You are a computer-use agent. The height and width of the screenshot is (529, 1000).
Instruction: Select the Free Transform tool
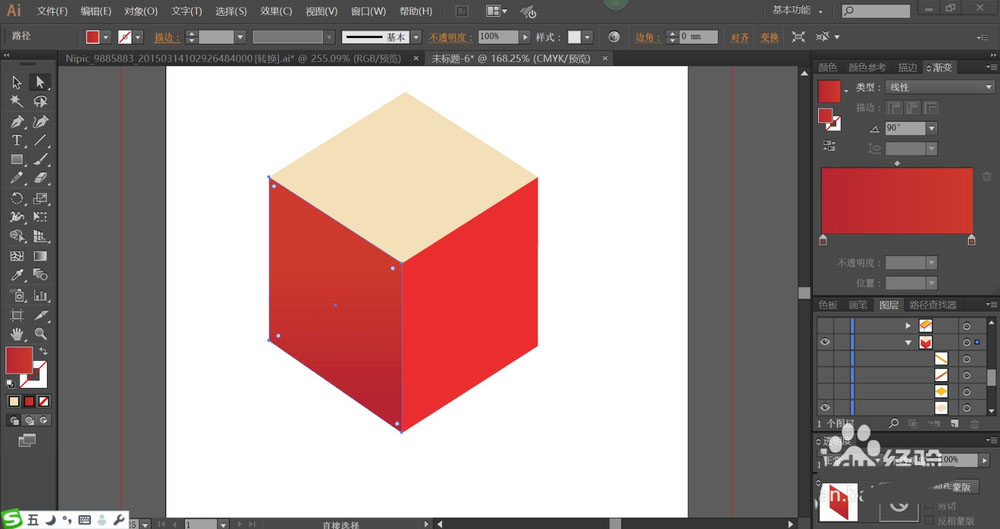click(x=40, y=218)
